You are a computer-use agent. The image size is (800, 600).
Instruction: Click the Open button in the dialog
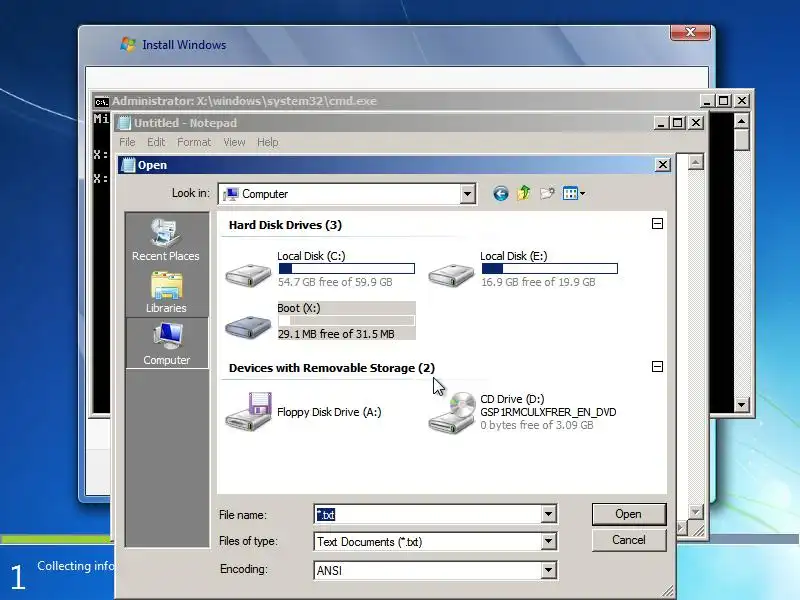tap(629, 514)
